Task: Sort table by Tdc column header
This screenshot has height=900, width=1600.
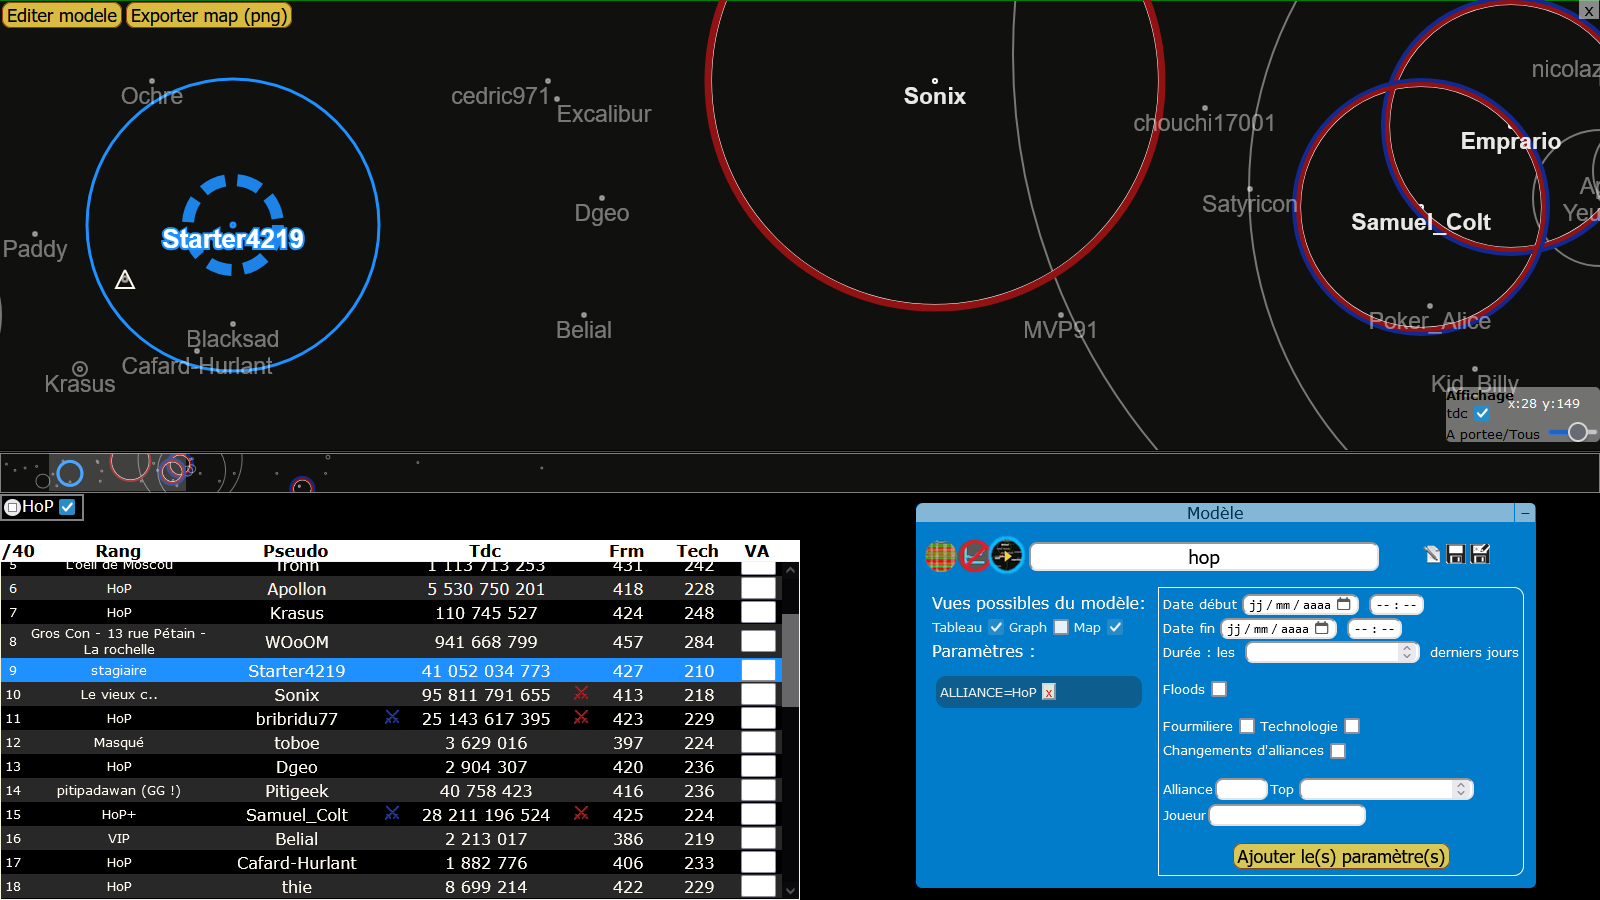Action: pyautogui.click(x=485, y=551)
